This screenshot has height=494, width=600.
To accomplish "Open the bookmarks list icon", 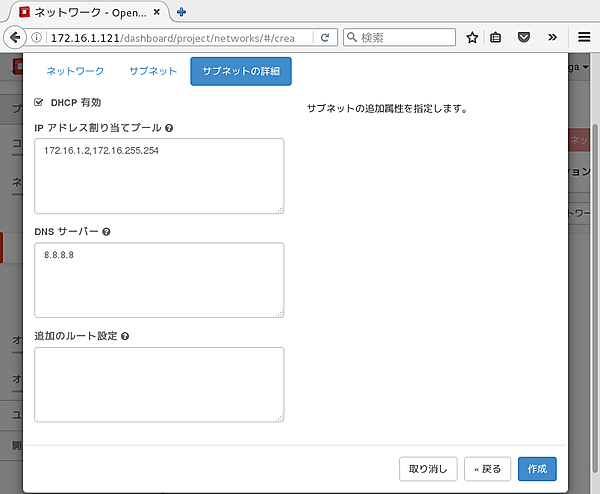I will (x=496, y=37).
